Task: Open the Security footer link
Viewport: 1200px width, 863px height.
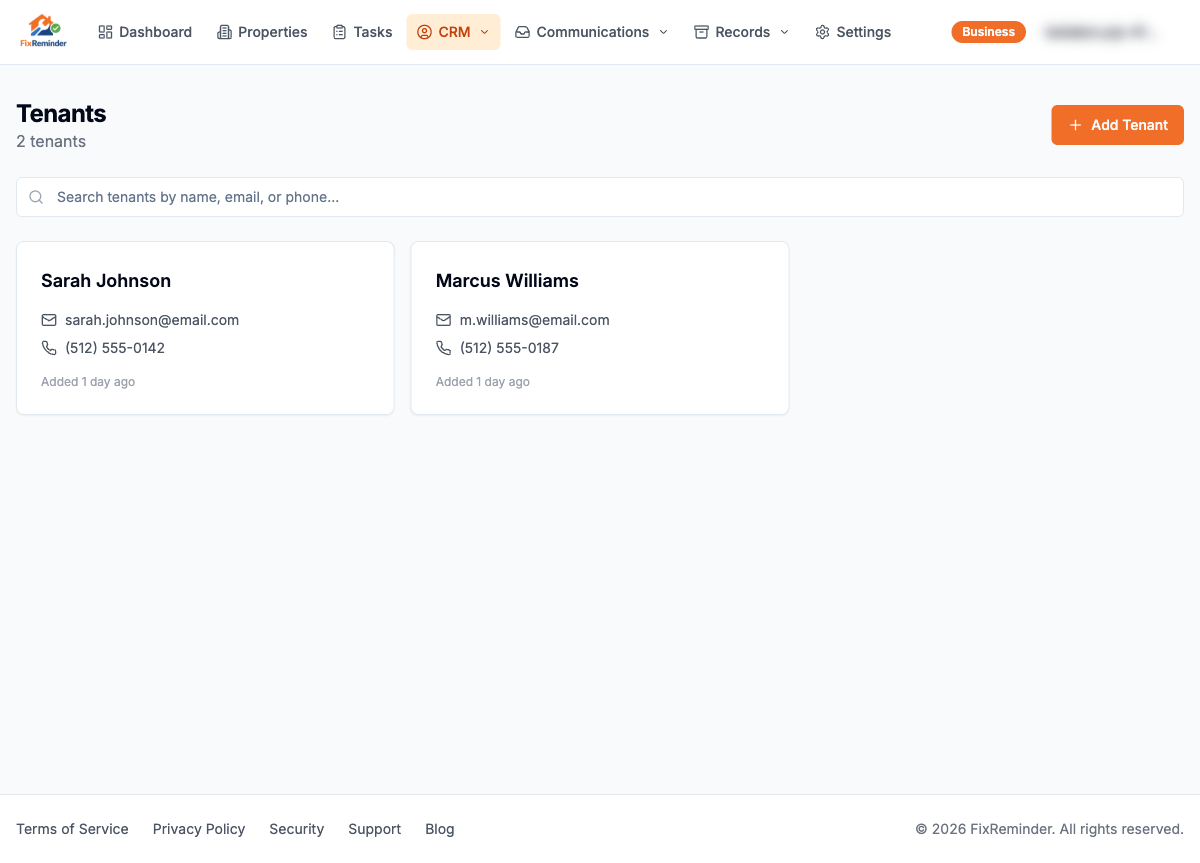Action: [x=296, y=829]
